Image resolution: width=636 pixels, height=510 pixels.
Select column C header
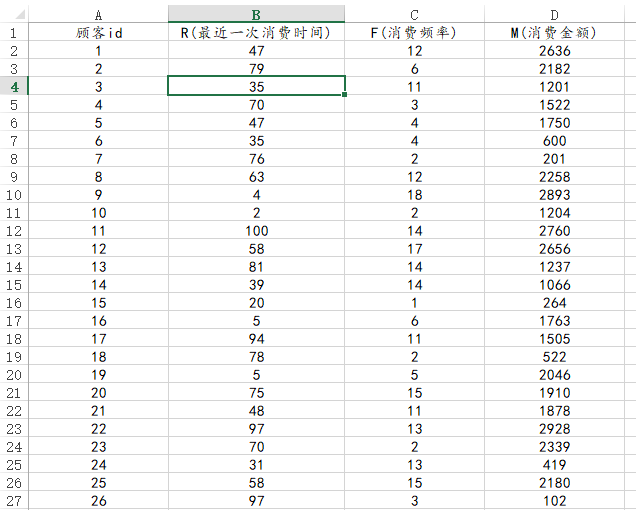(414, 14)
